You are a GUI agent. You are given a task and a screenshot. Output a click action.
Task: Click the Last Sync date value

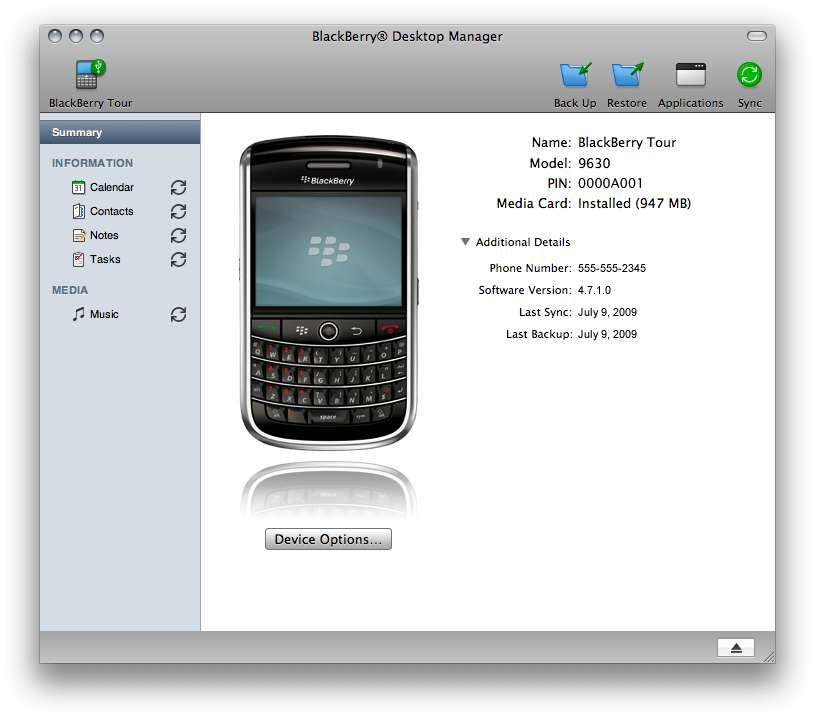click(x=607, y=312)
